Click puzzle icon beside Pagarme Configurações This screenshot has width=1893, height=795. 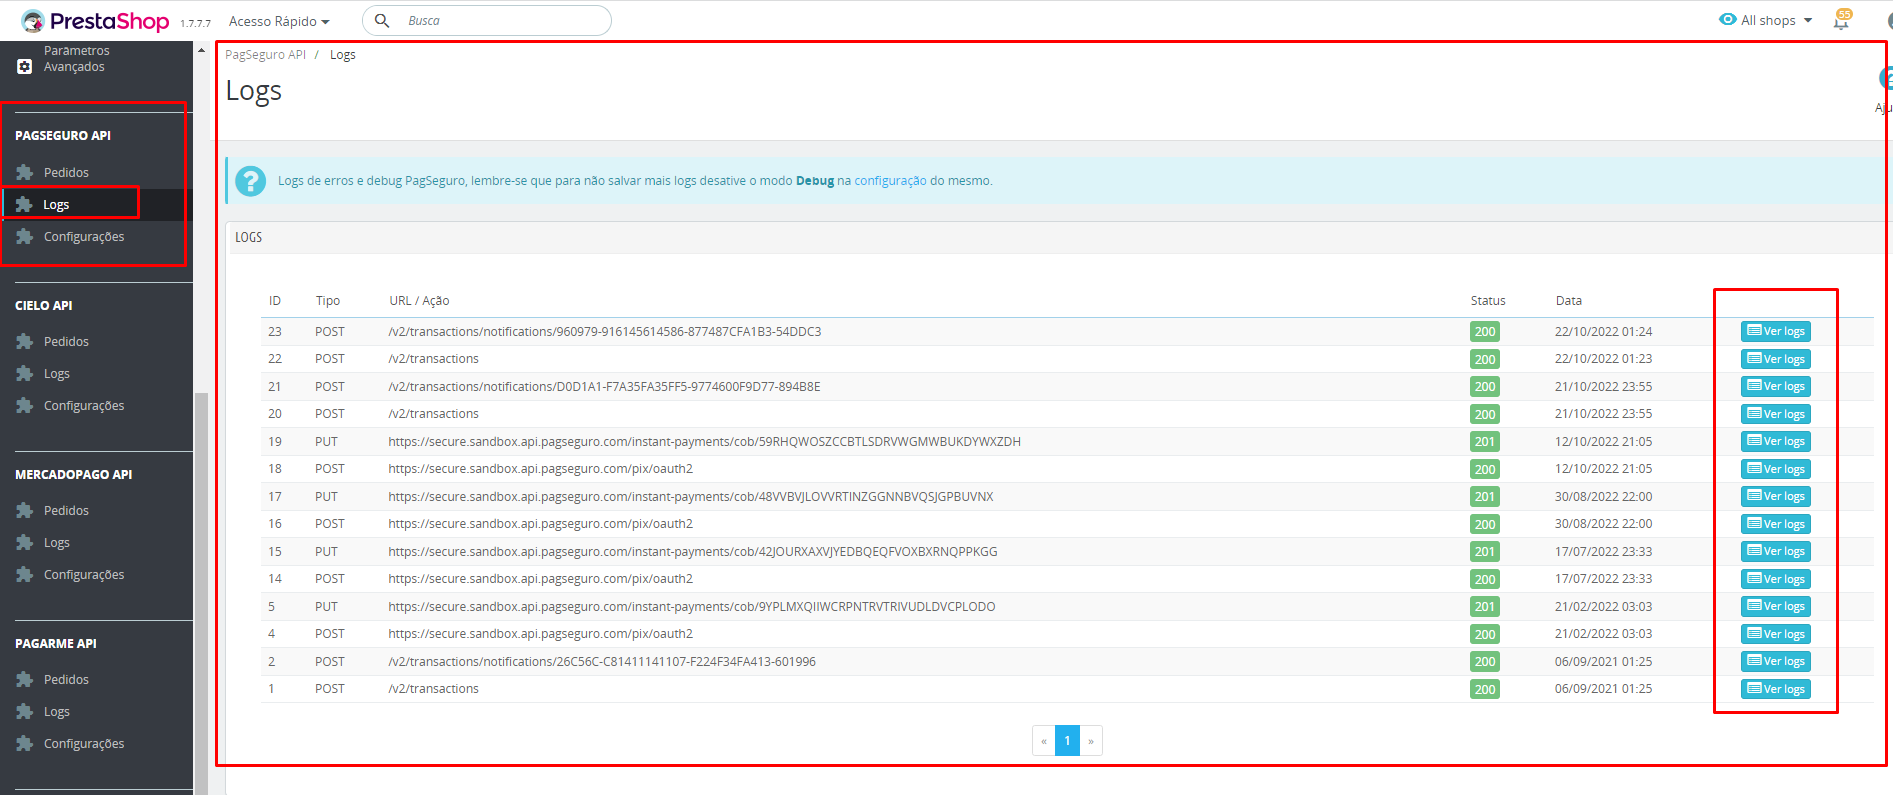tap(25, 743)
